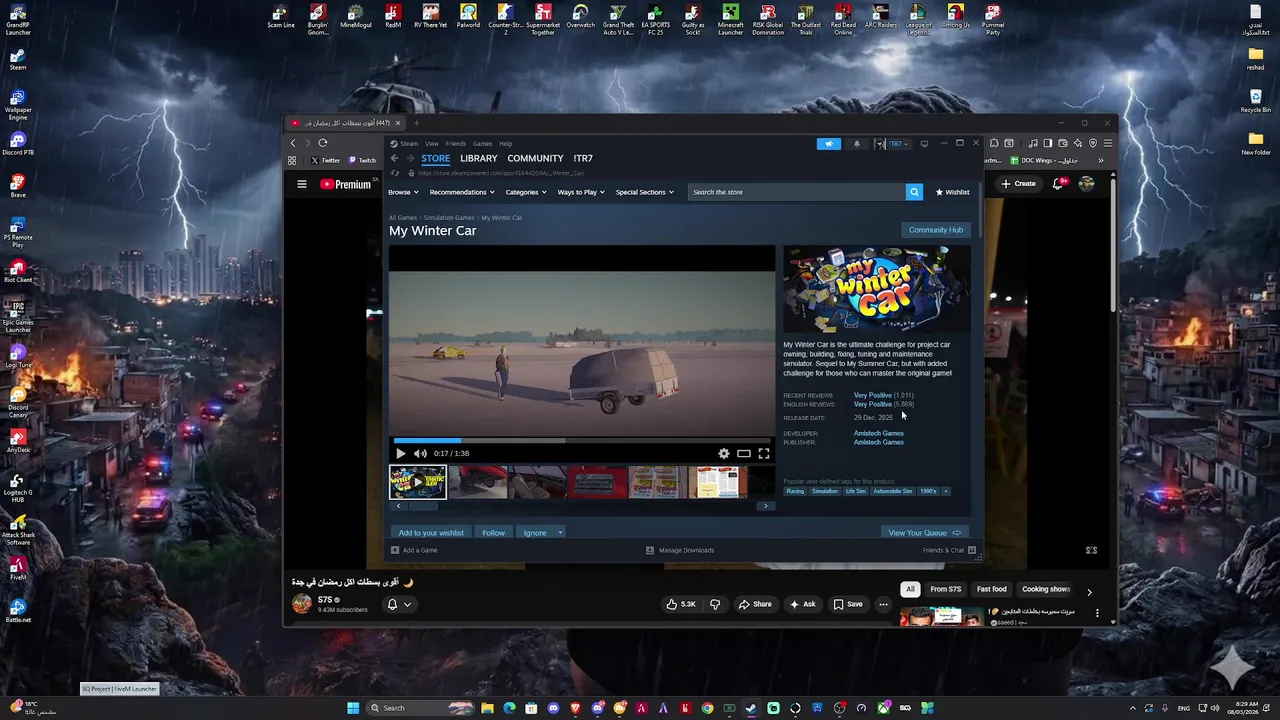1280x720 pixels.
Task: Open the STORE tab in Steam
Action: click(x=435, y=158)
